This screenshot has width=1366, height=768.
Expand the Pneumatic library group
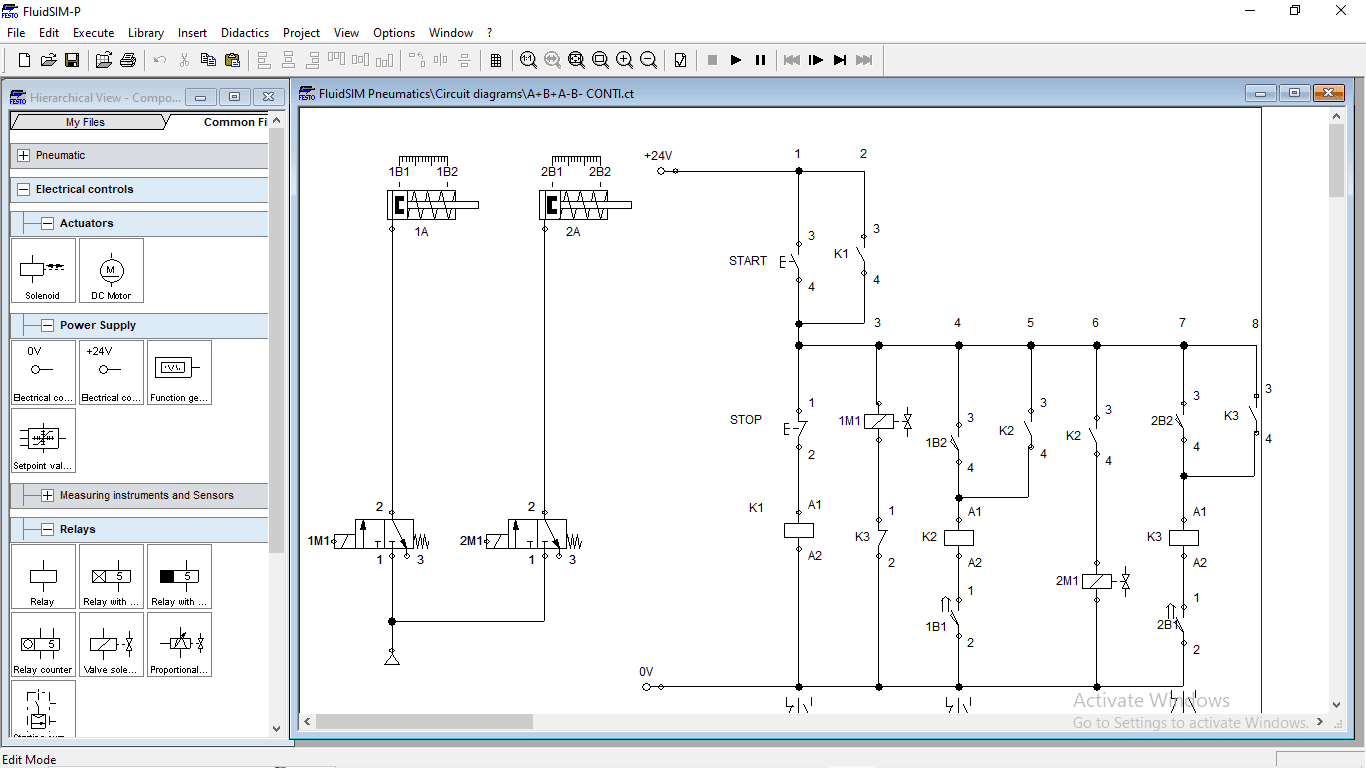pyautogui.click(x=24, y=156)
